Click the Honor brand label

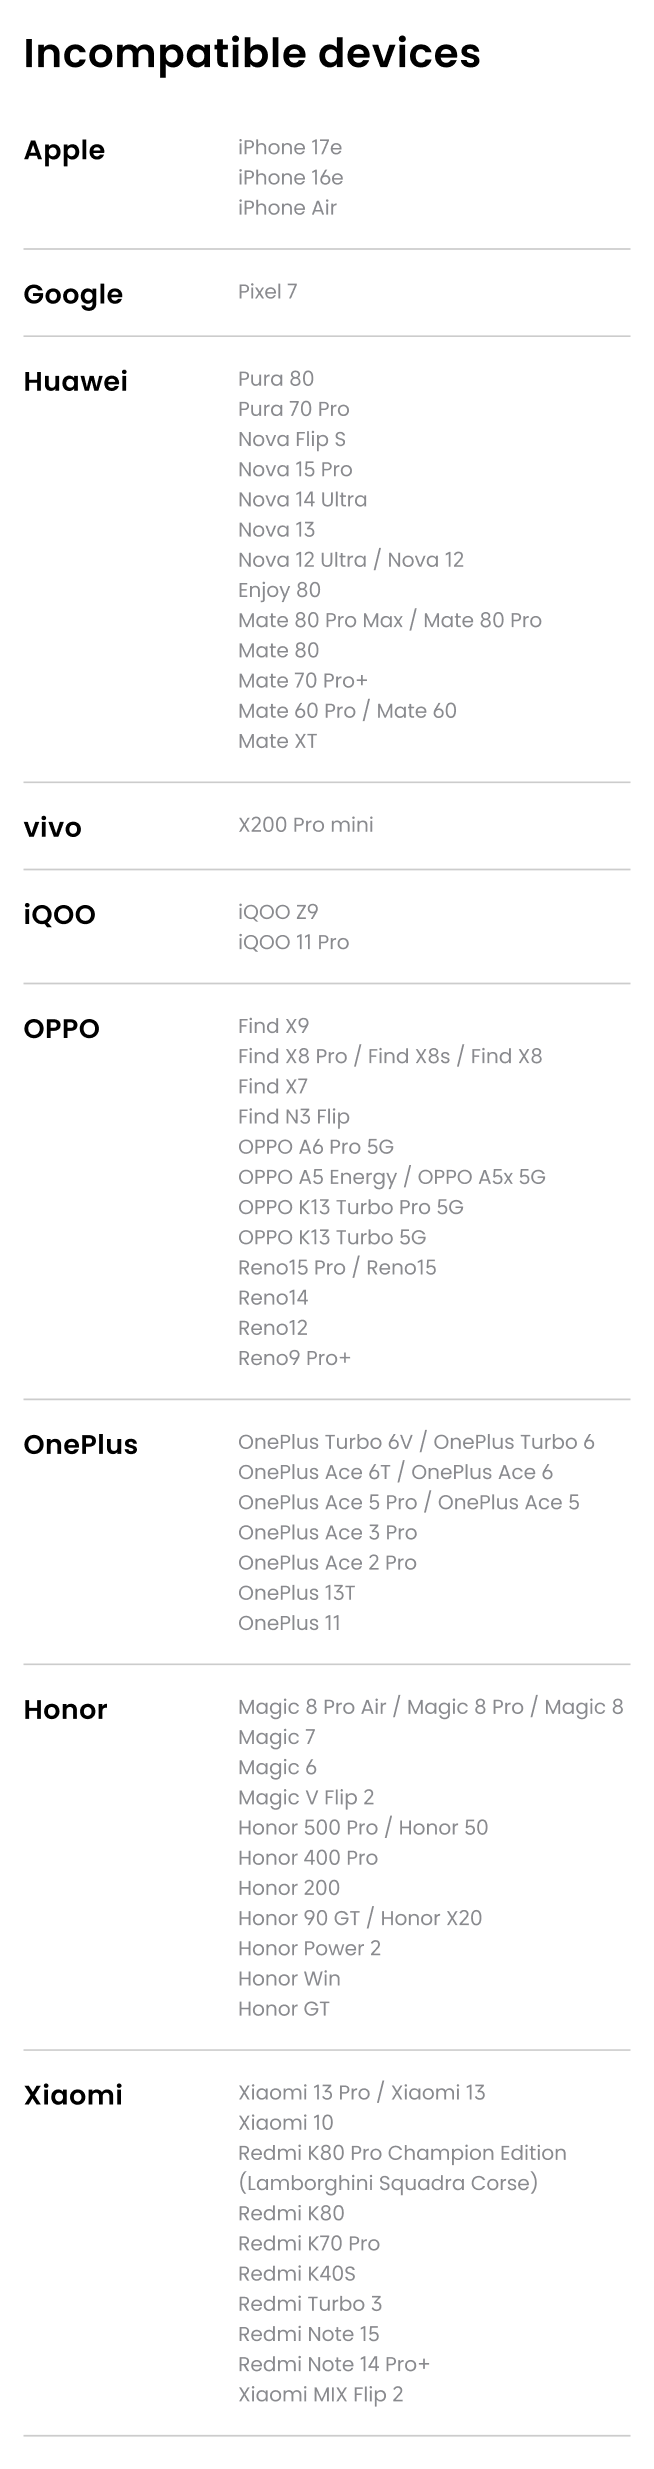point(65,1710)
